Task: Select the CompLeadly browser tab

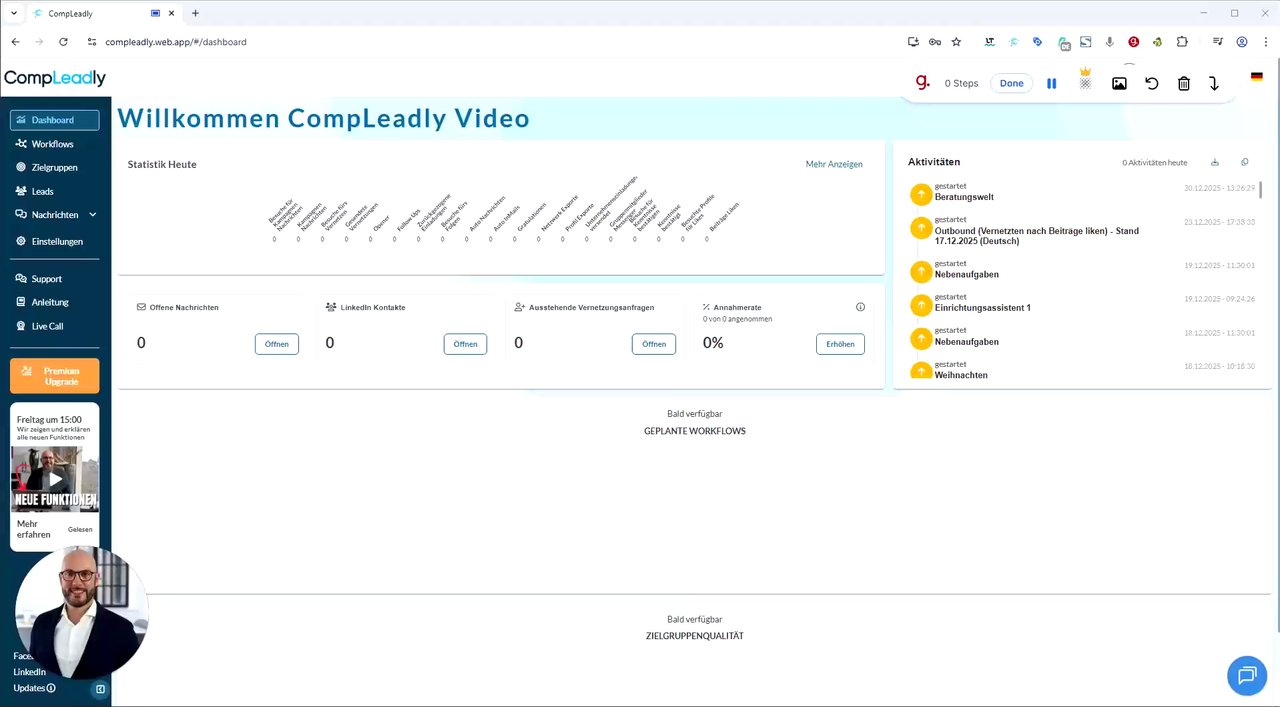Action: 105,14
